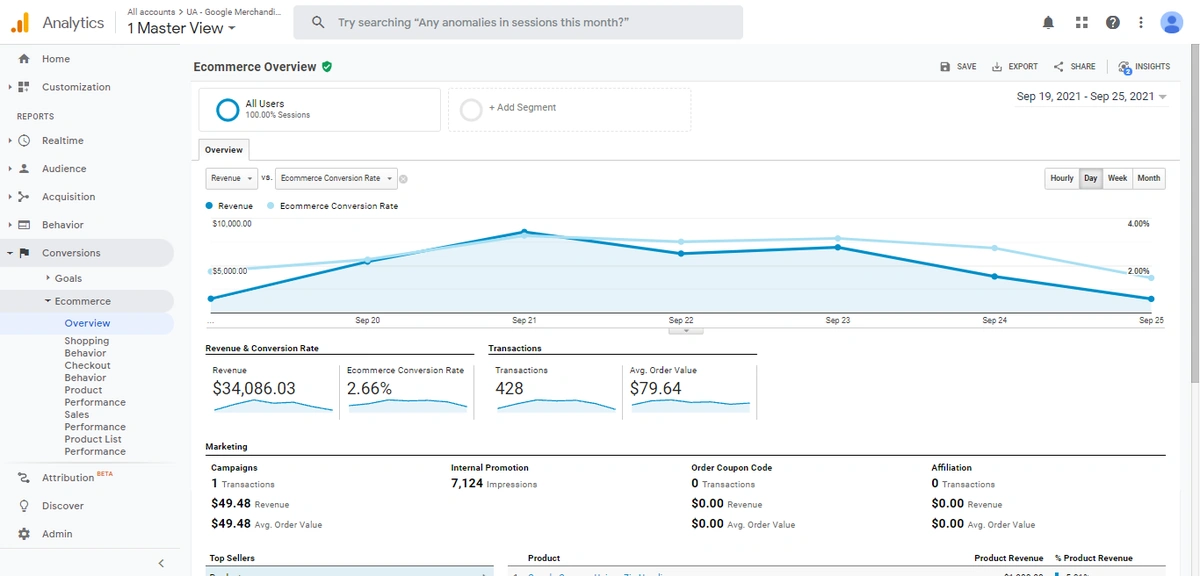
Task: Select the Realtime report section
Action: pyautogui.click(x=62, y=140)
